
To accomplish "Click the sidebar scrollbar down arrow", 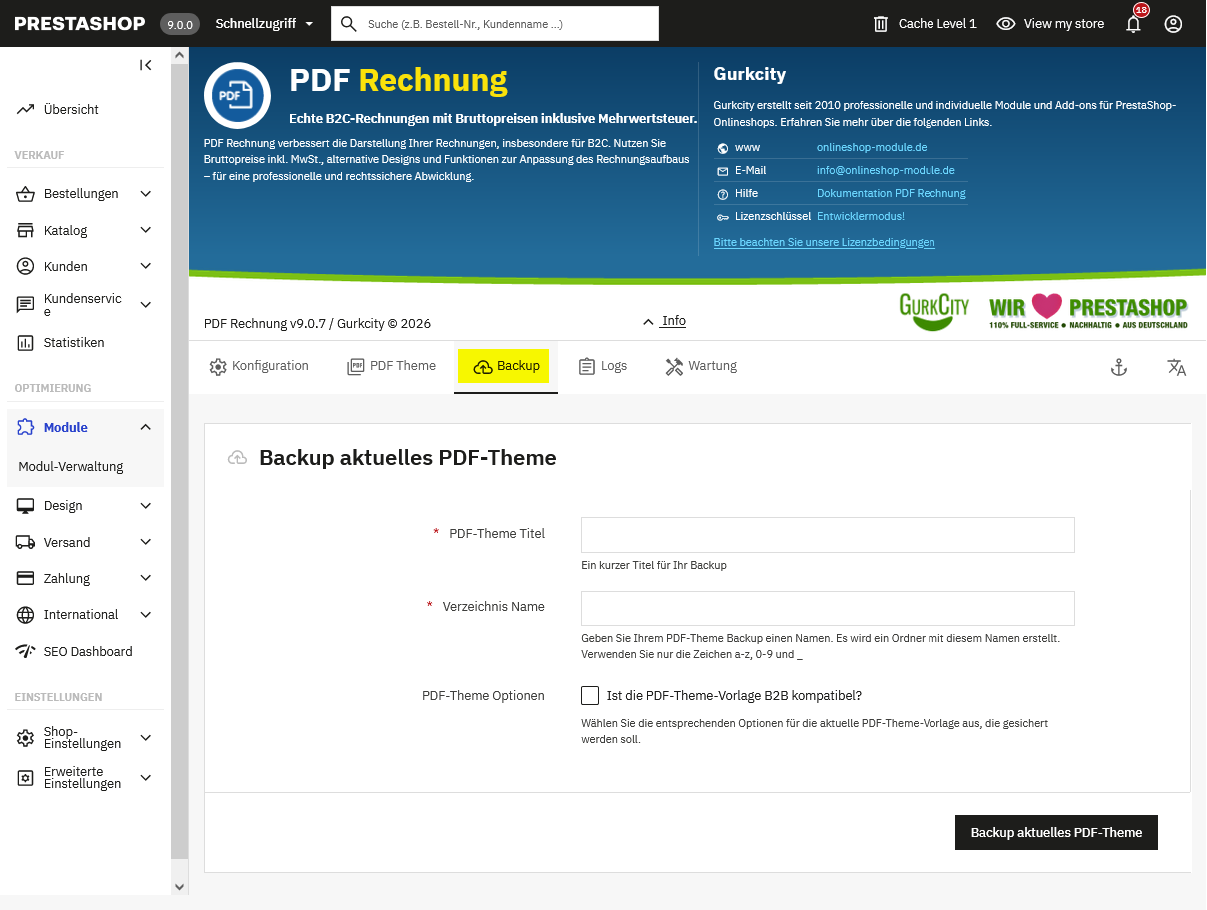I will coord(180,886).
